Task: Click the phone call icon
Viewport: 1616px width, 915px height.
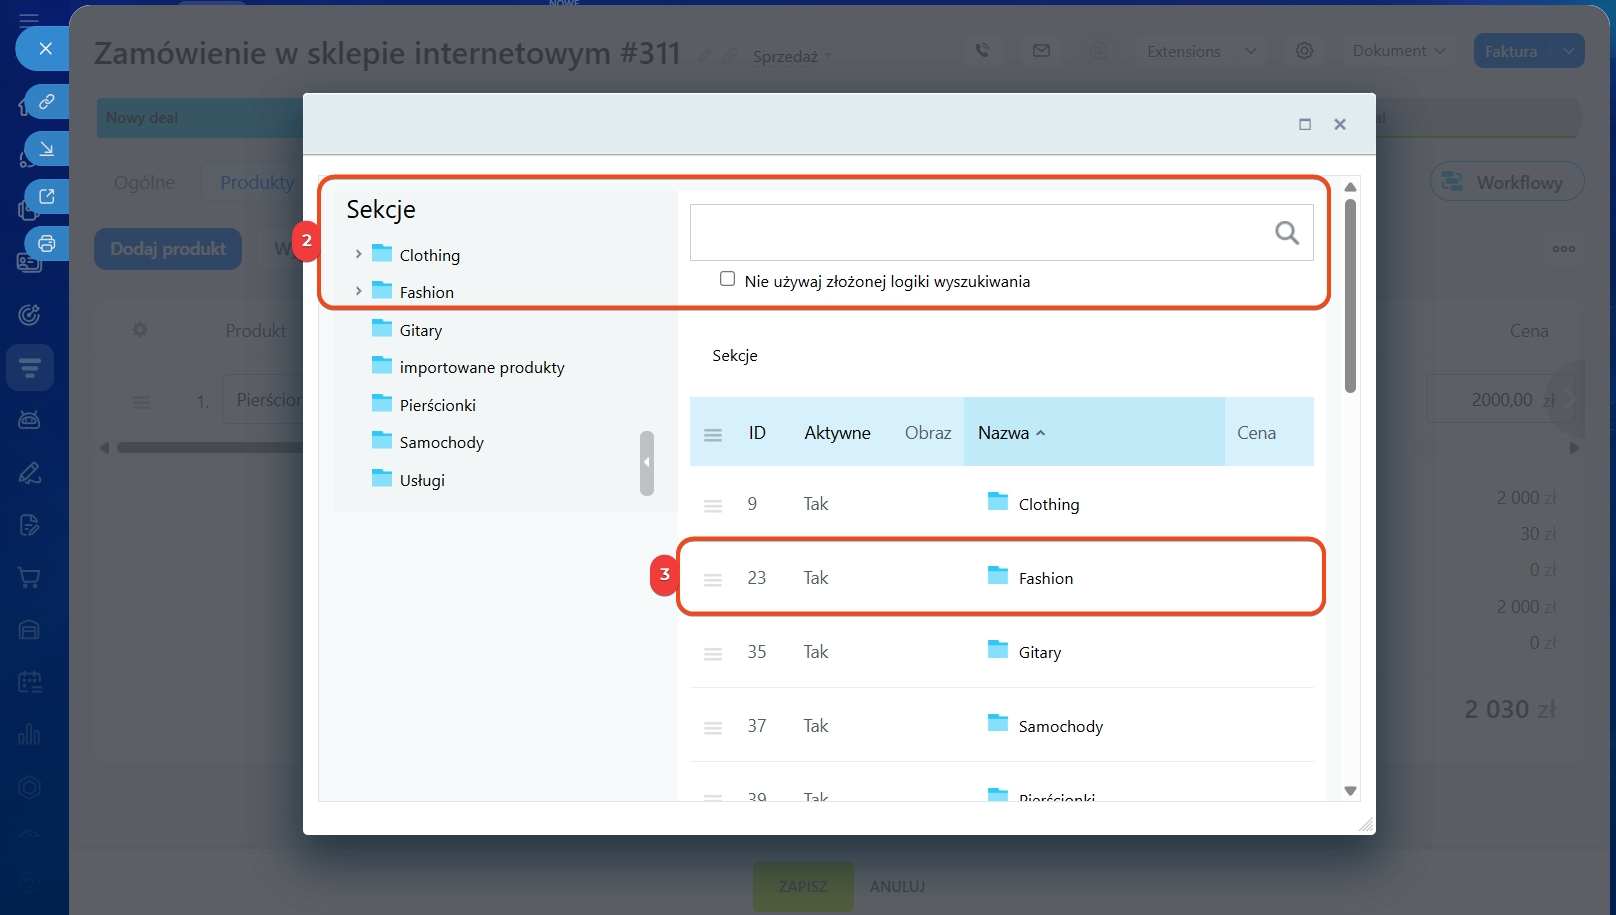Action: click(x=983, y=51)
